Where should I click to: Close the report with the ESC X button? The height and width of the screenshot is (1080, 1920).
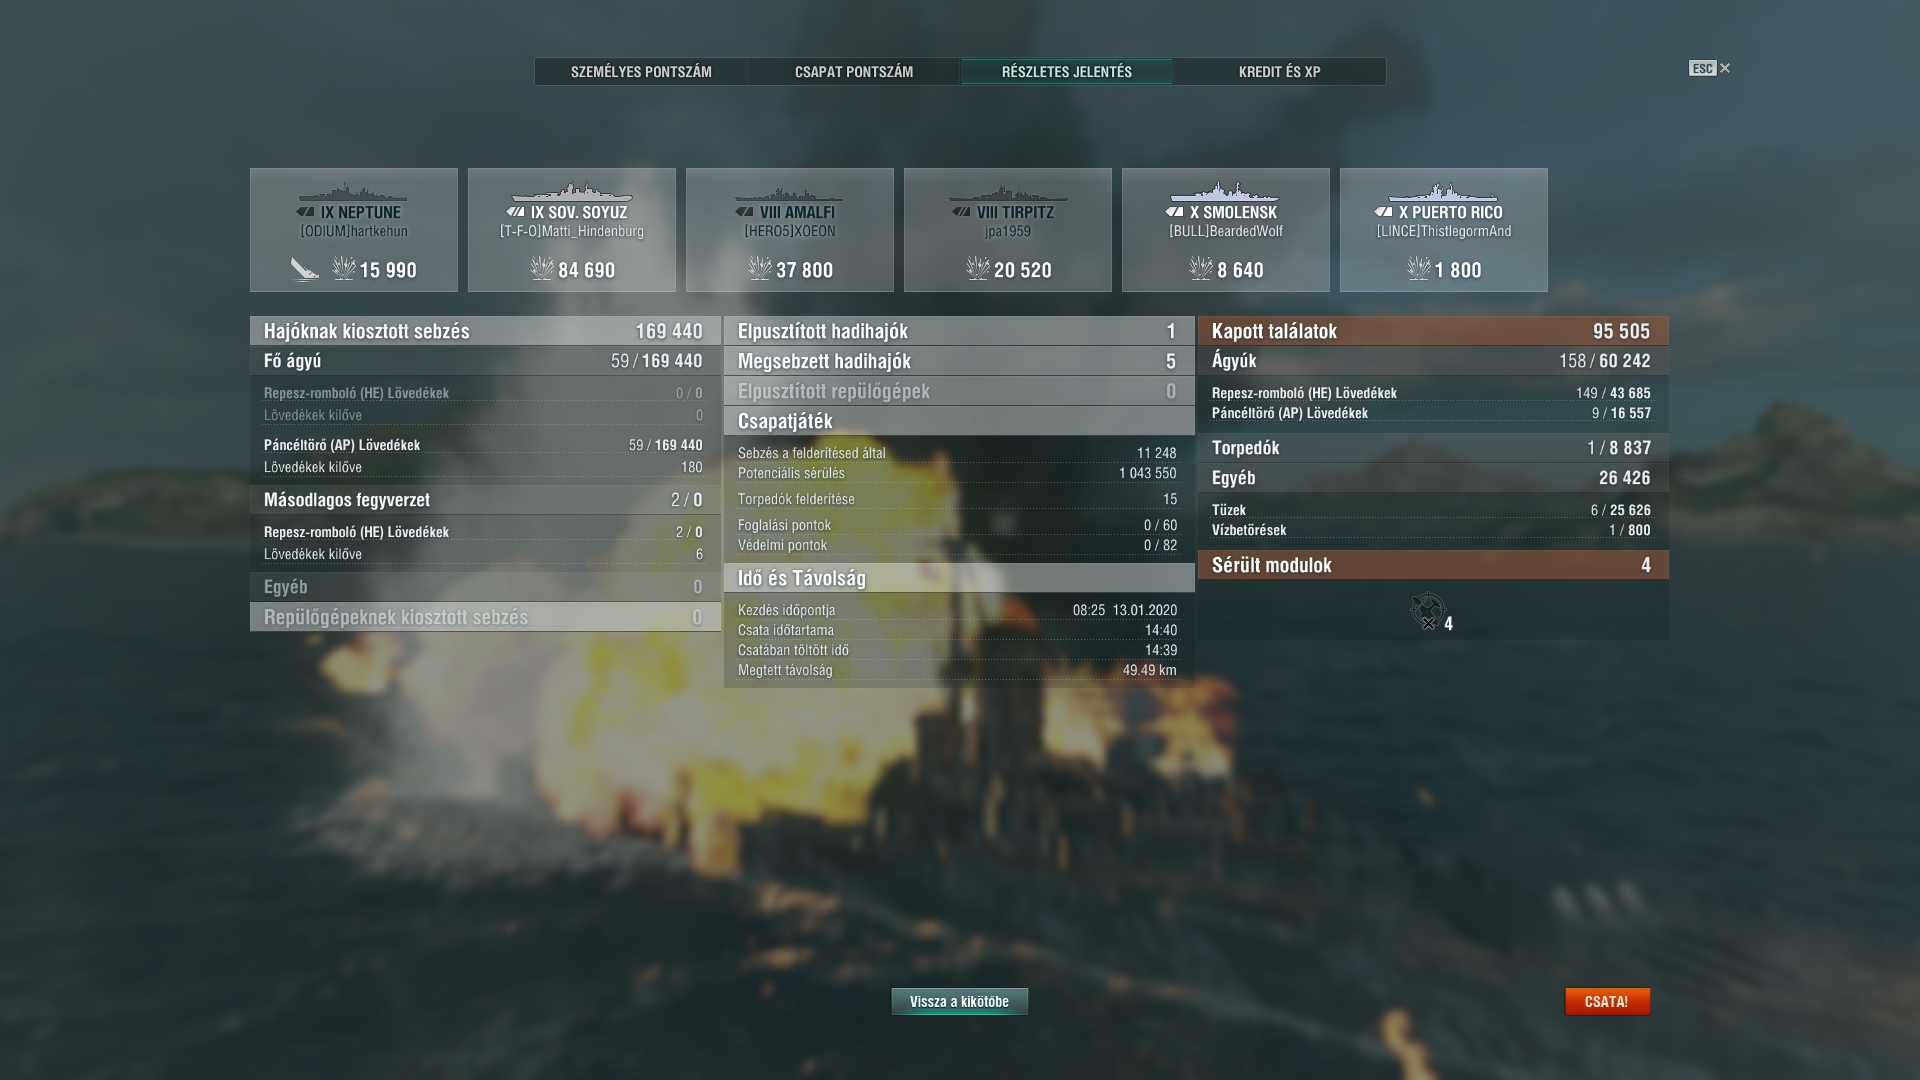point(1710,68)
